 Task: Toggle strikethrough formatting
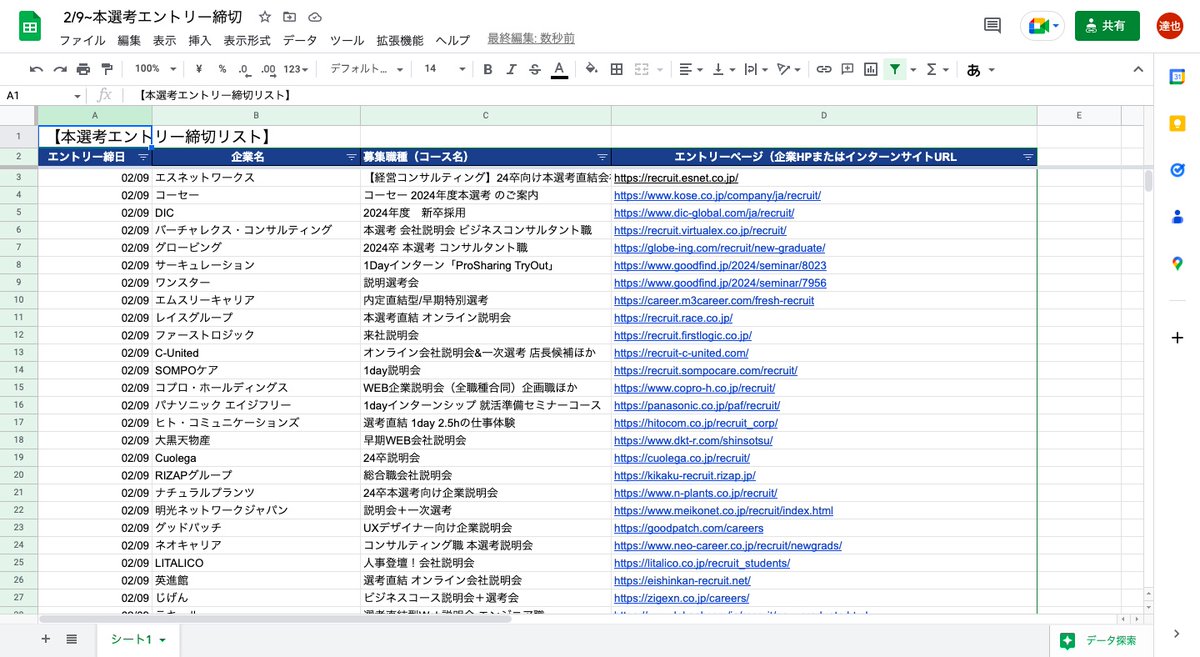click(x=535, y=69)
